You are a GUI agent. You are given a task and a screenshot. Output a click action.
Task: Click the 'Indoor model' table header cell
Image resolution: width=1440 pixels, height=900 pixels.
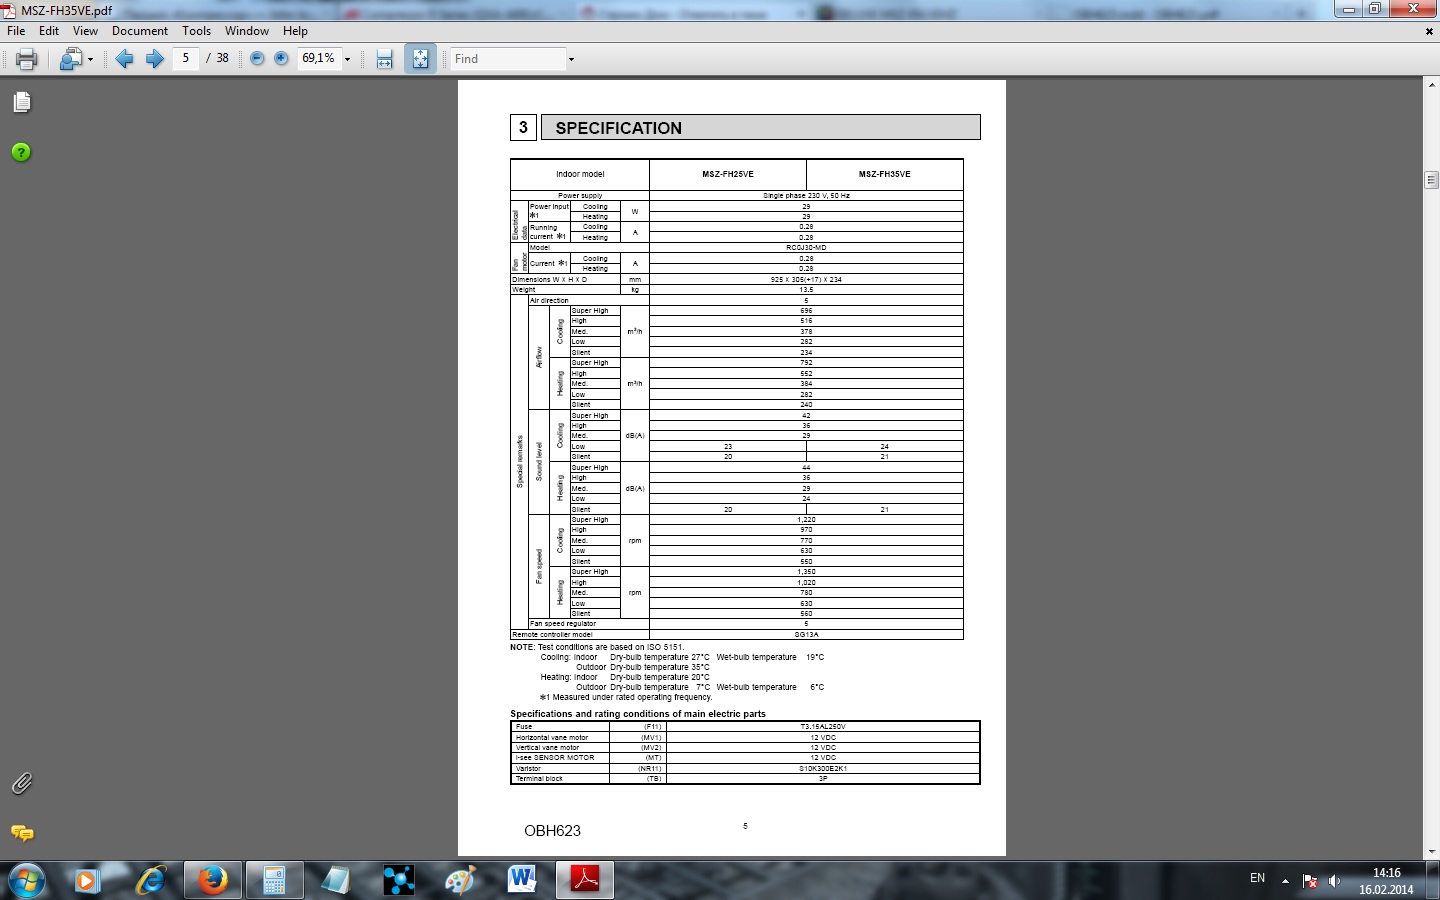(580, 174)
